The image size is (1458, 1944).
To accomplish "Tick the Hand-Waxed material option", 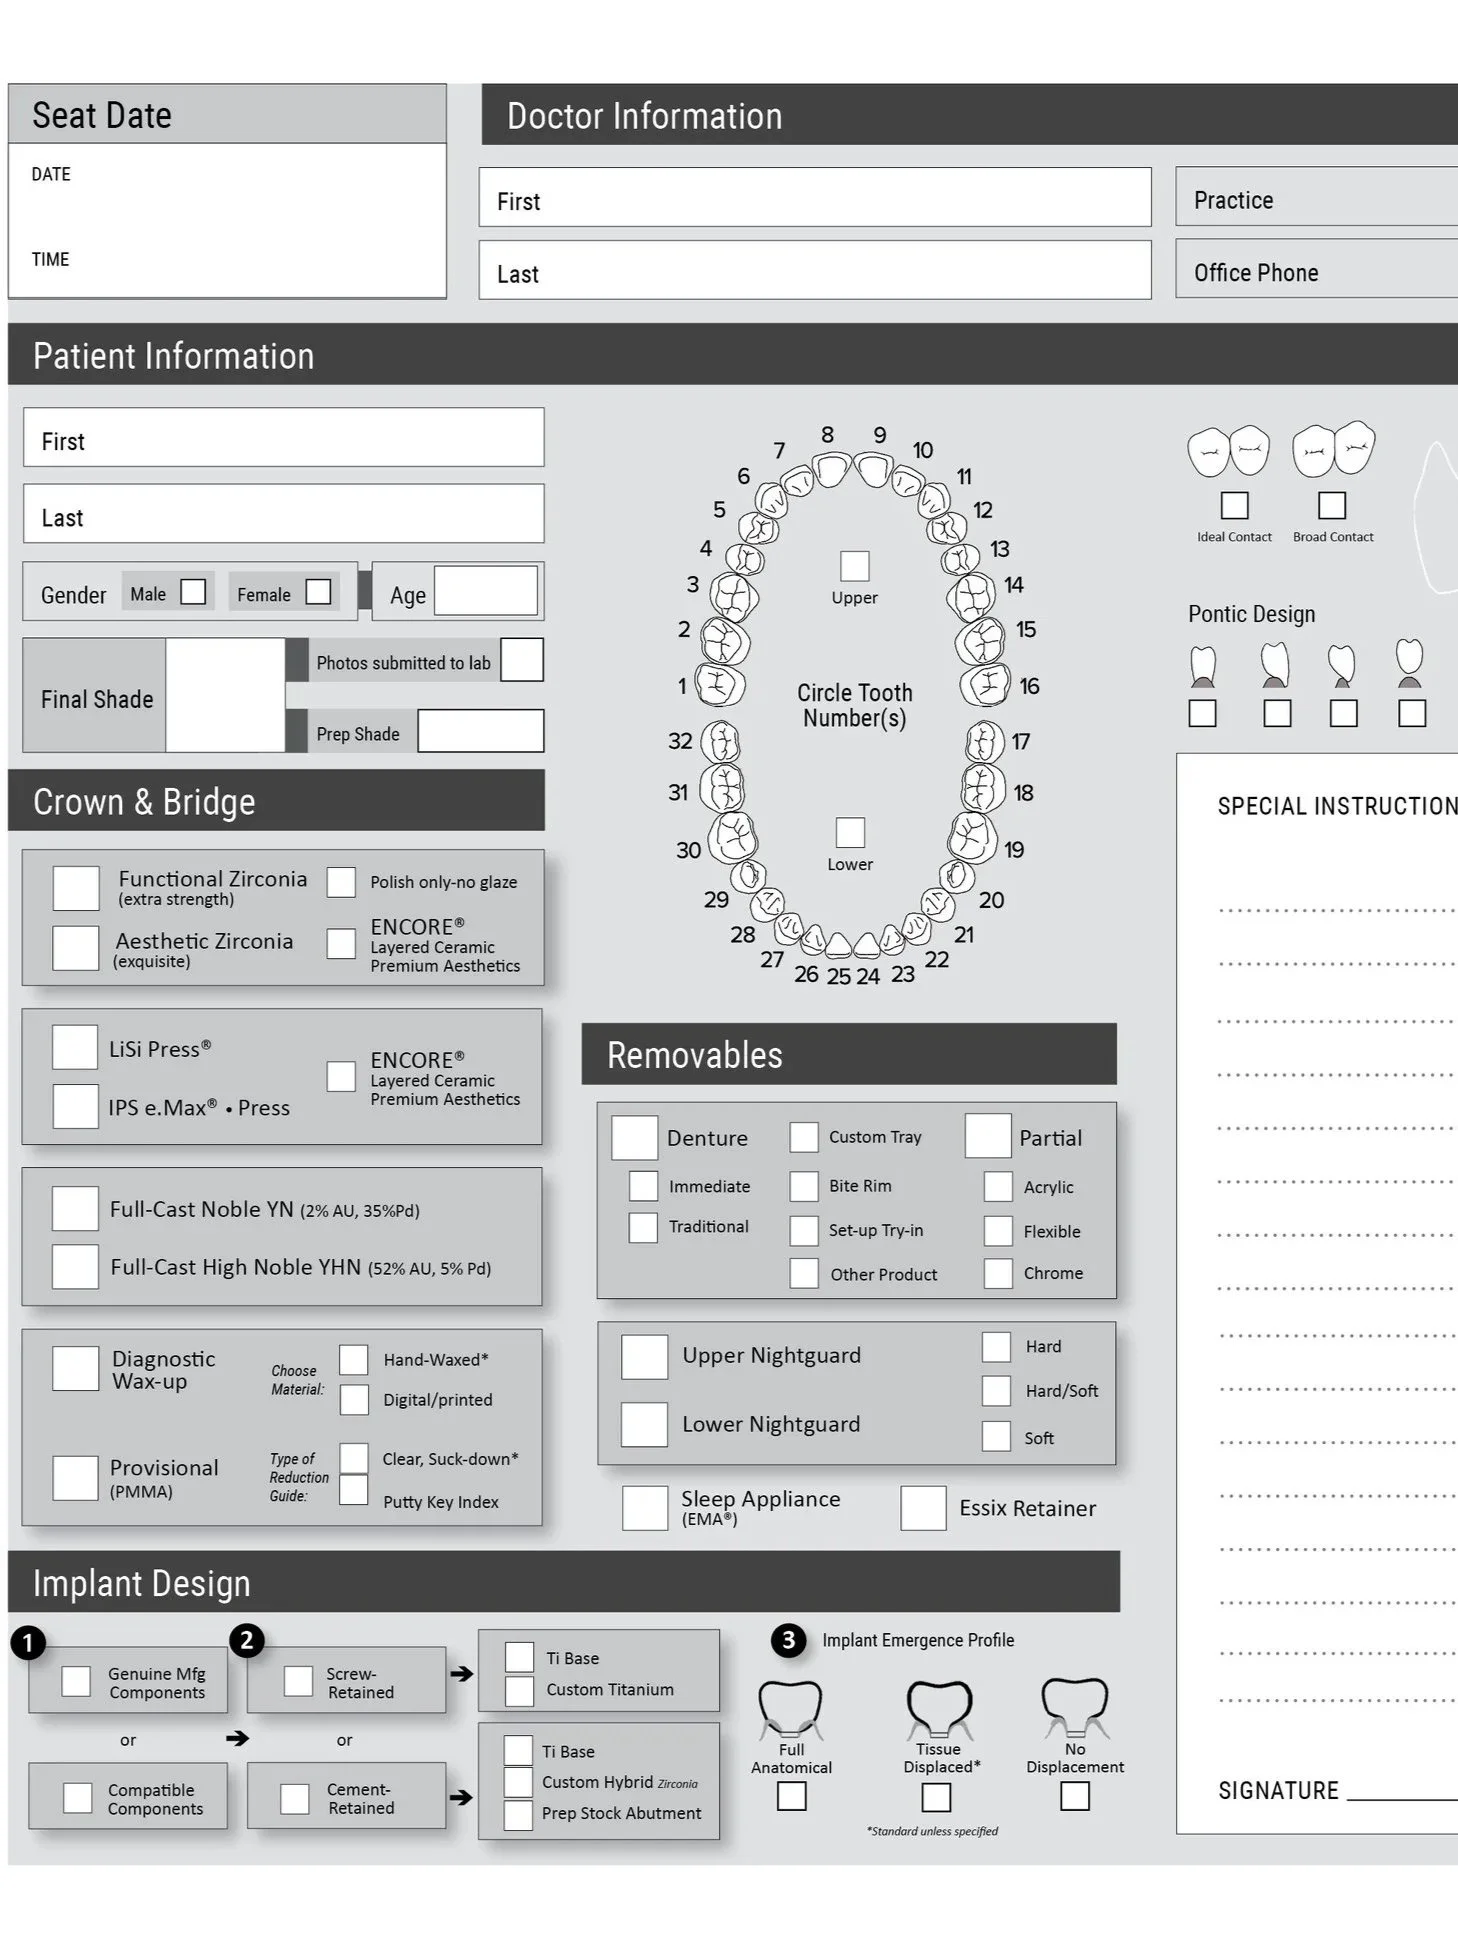I will [354, 1359].
